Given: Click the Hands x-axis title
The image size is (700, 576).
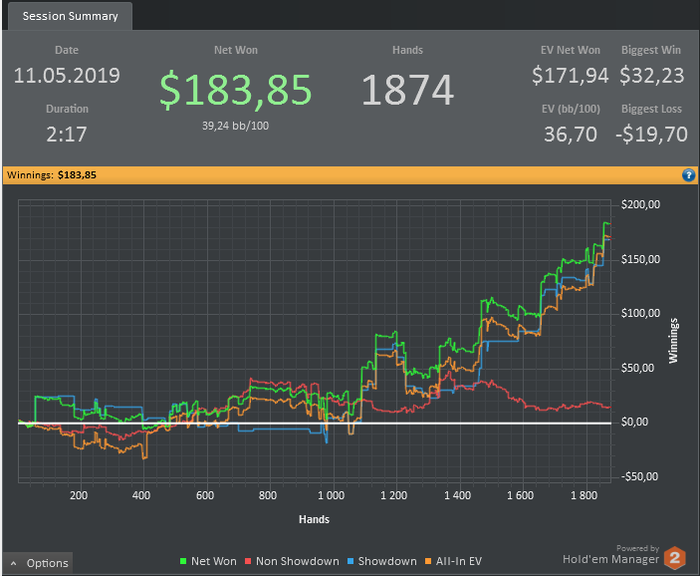Looking at the screenshot, I should click(x=314, y=519).
